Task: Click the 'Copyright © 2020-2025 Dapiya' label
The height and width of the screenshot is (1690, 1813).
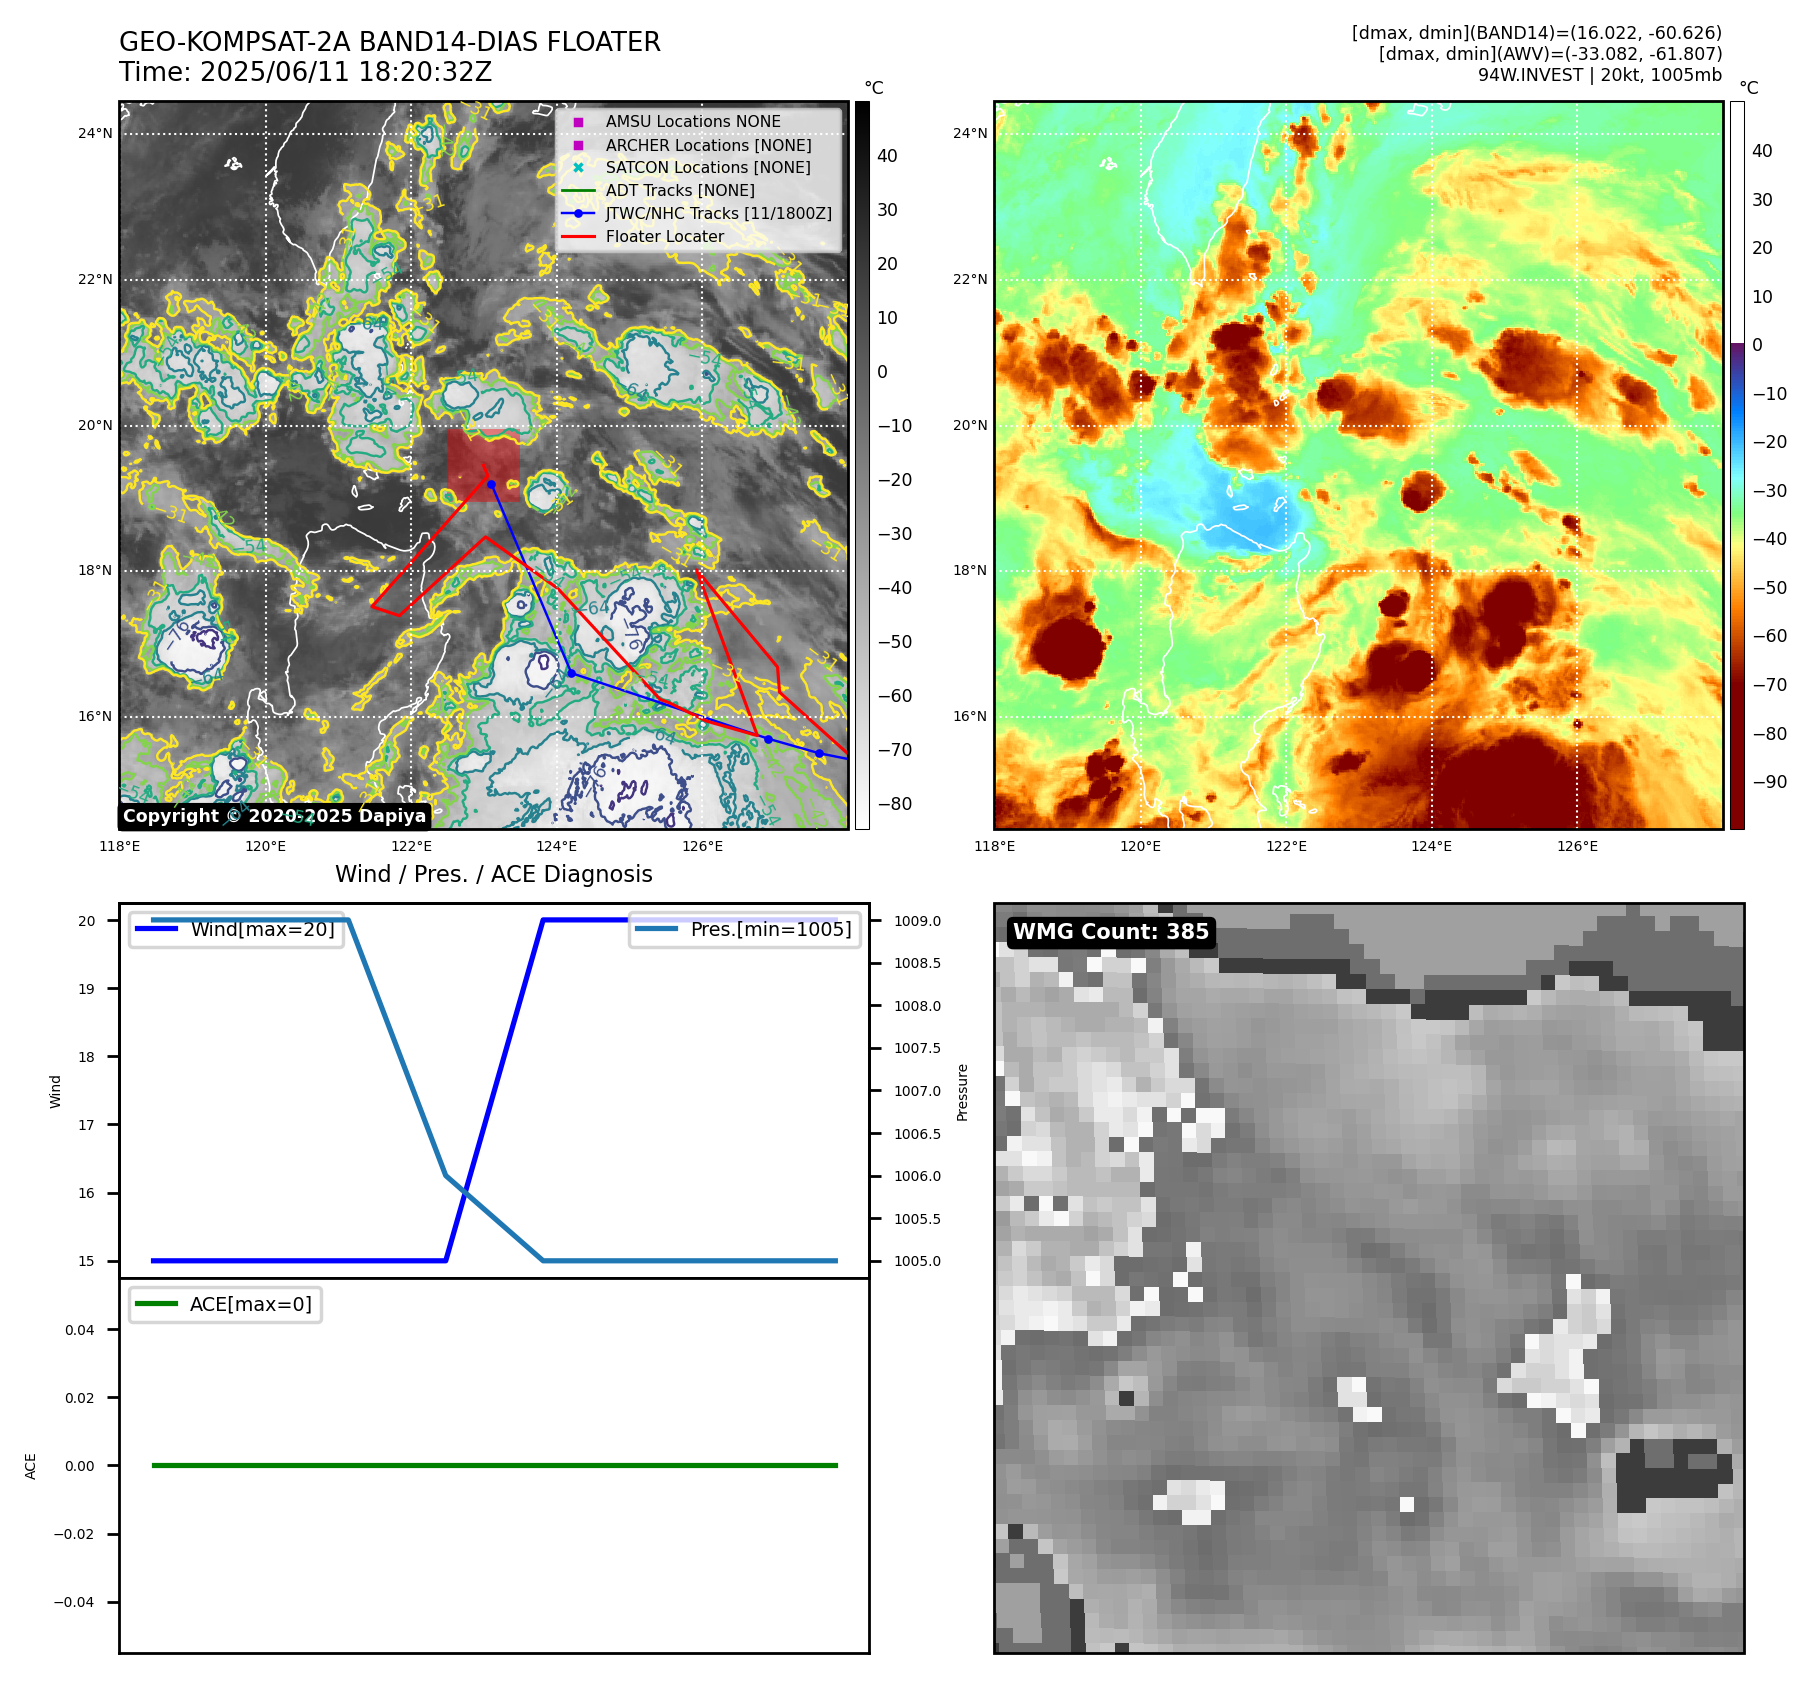Action: (275, 816)
